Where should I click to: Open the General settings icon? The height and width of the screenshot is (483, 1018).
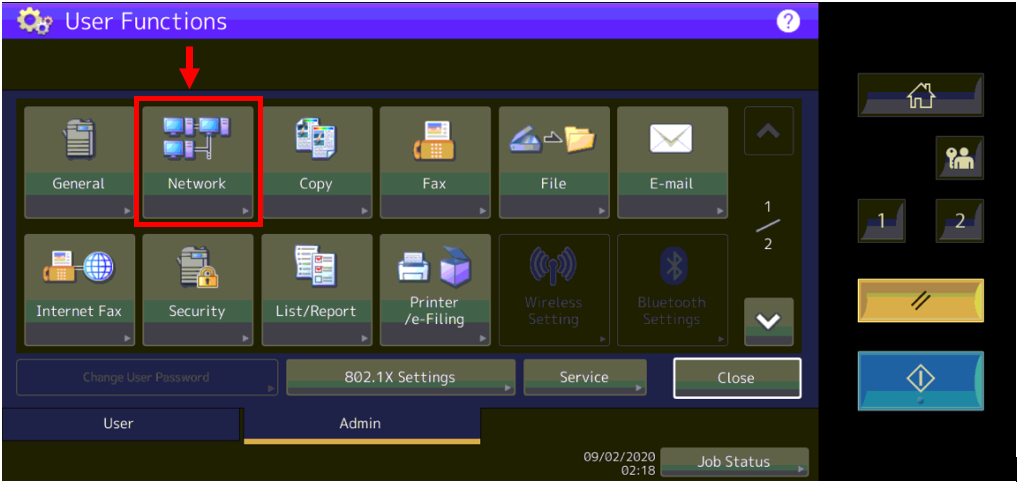pyautogui.click(x=78, y=161)
